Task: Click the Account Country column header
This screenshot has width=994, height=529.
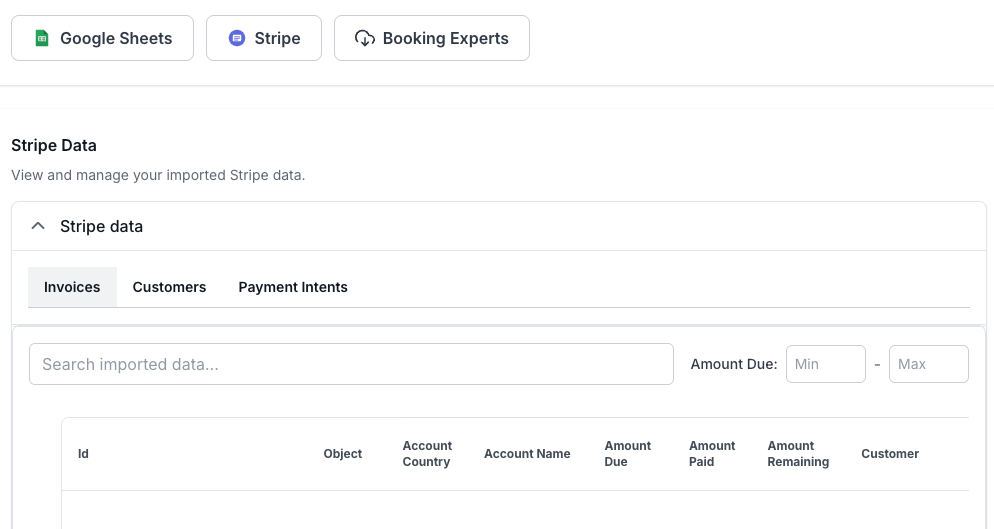Action: 427,454
